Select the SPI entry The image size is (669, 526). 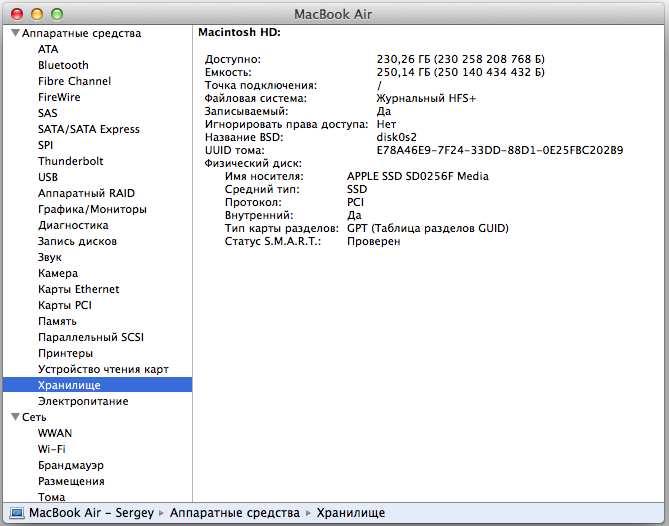[x=45, y=145]
